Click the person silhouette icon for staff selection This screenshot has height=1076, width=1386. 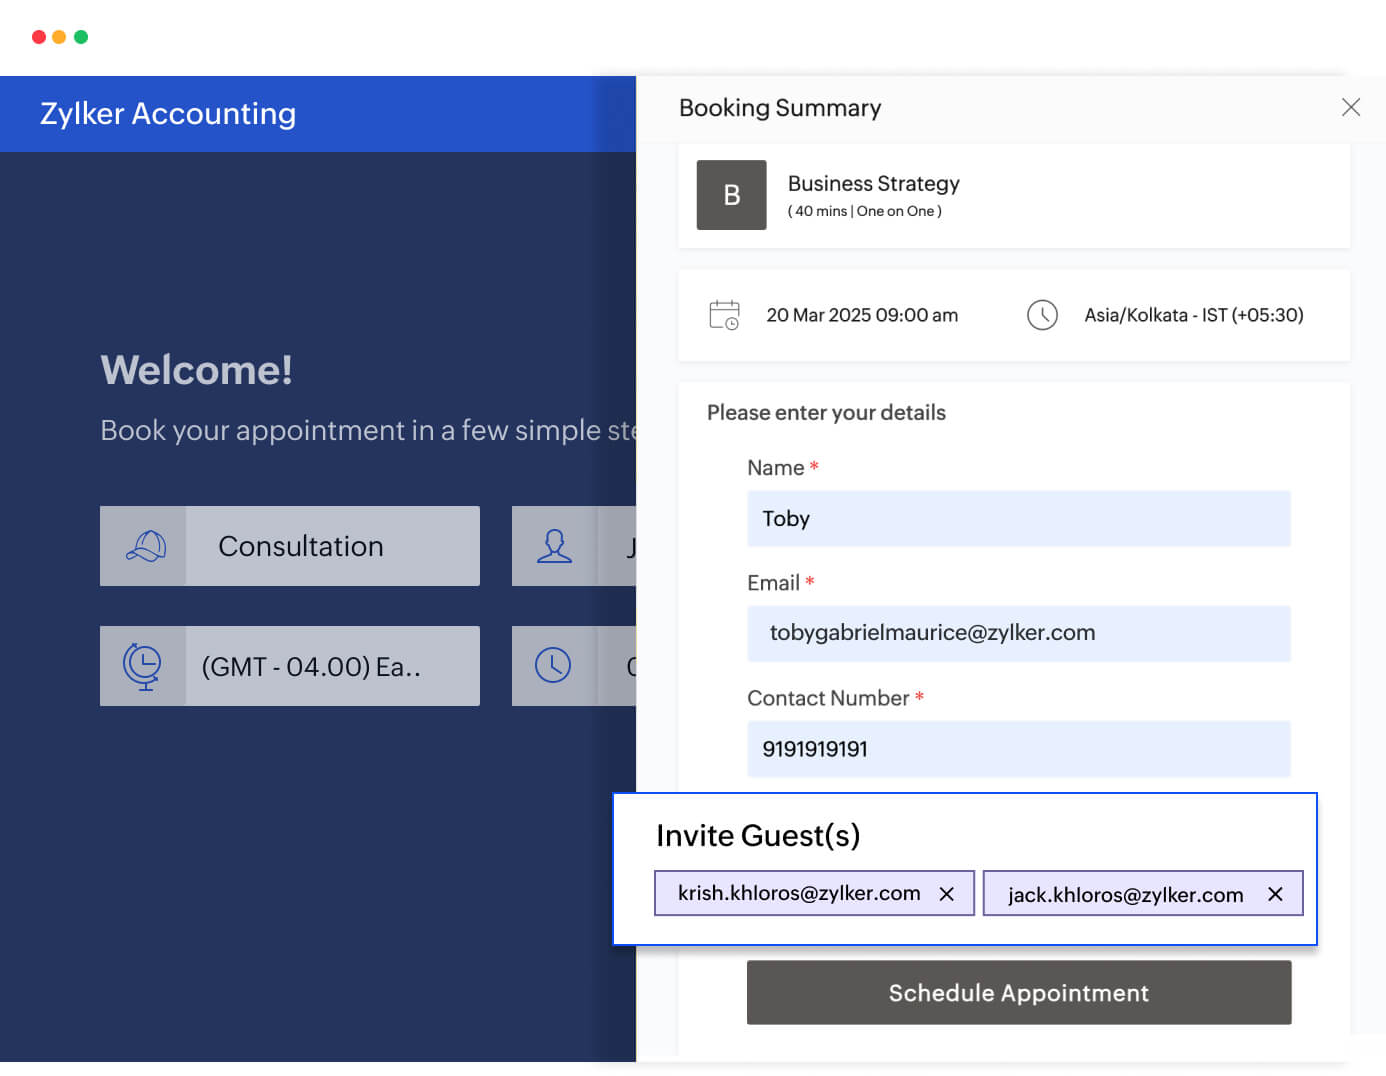coord(555,546)
